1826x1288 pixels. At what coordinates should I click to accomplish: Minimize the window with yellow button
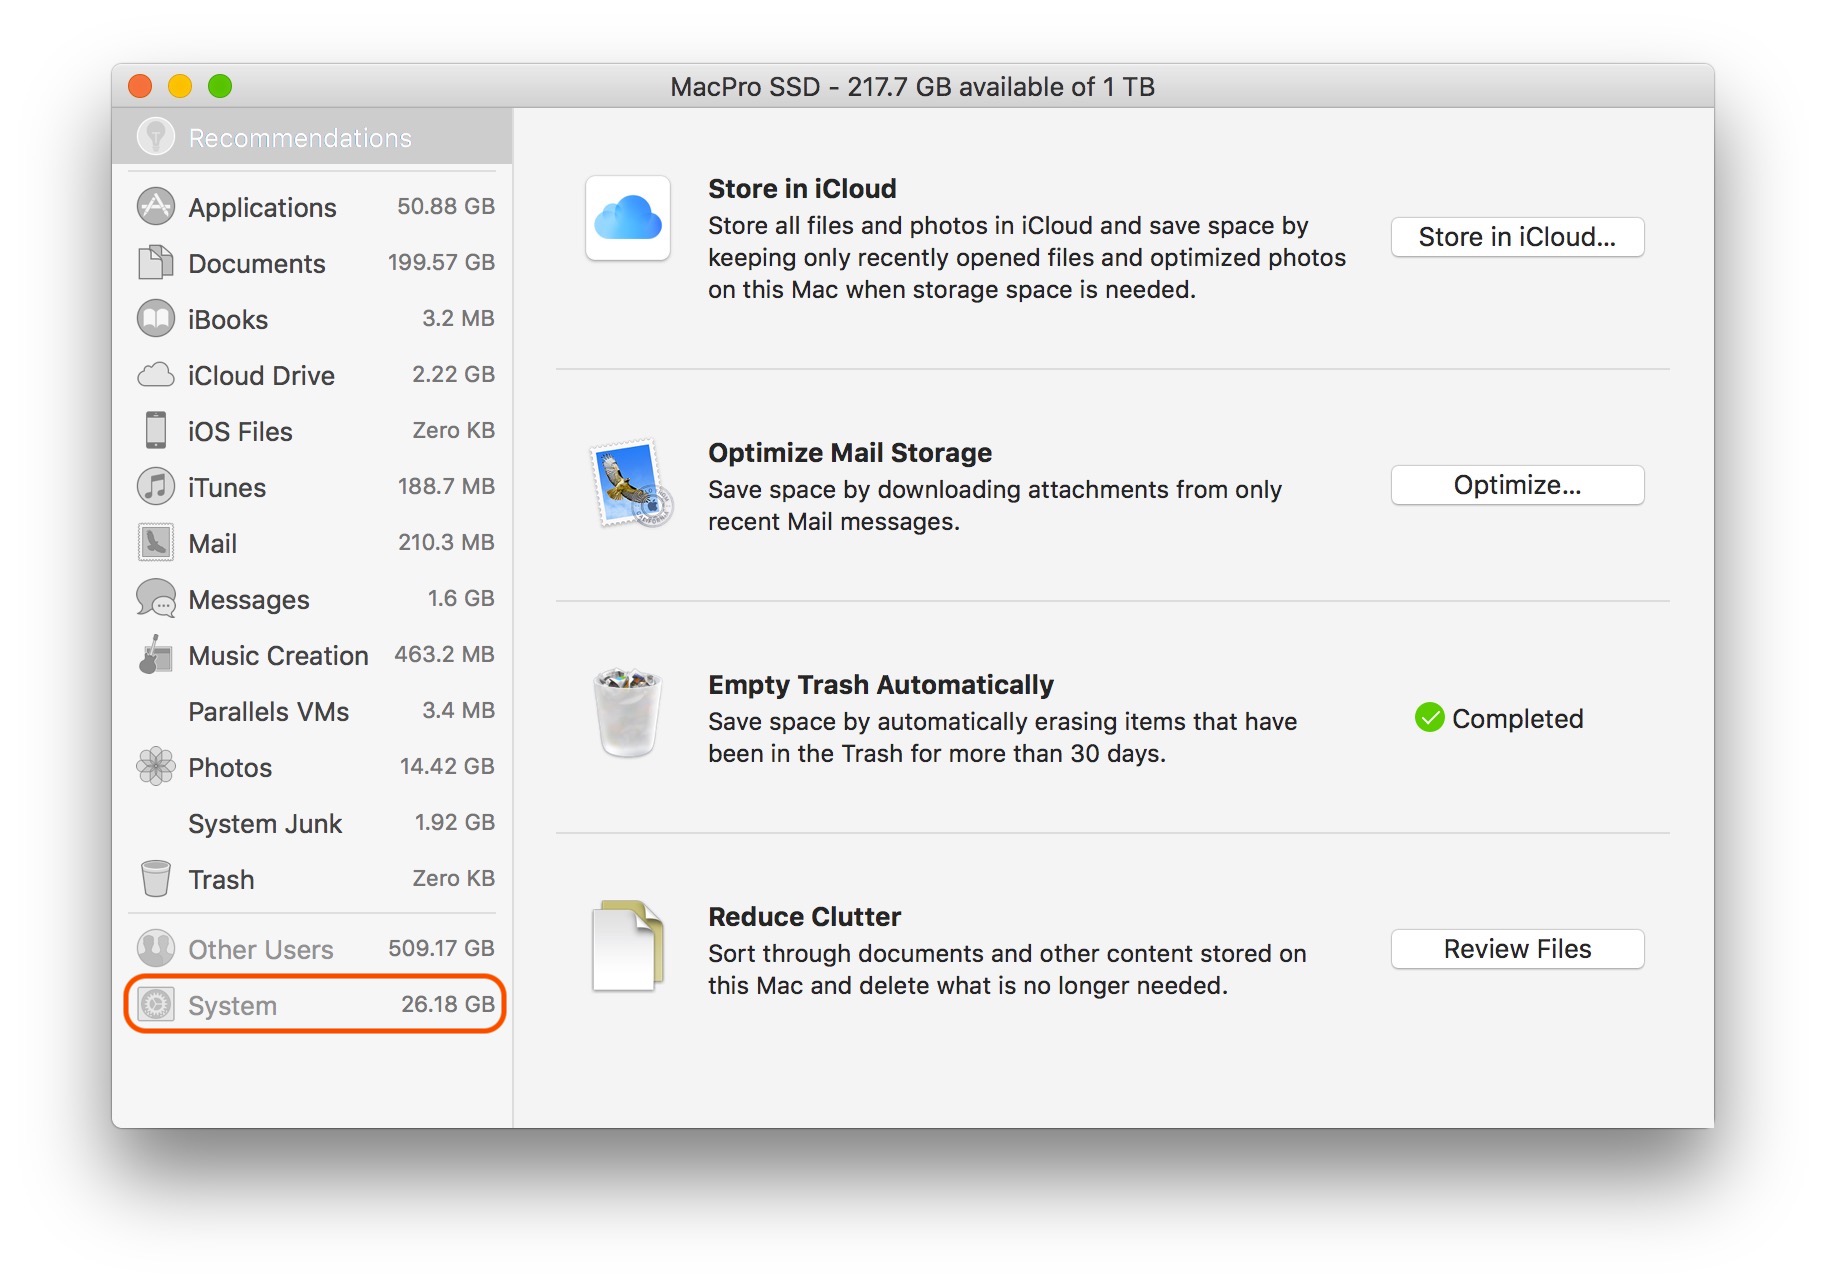point(180,86)
